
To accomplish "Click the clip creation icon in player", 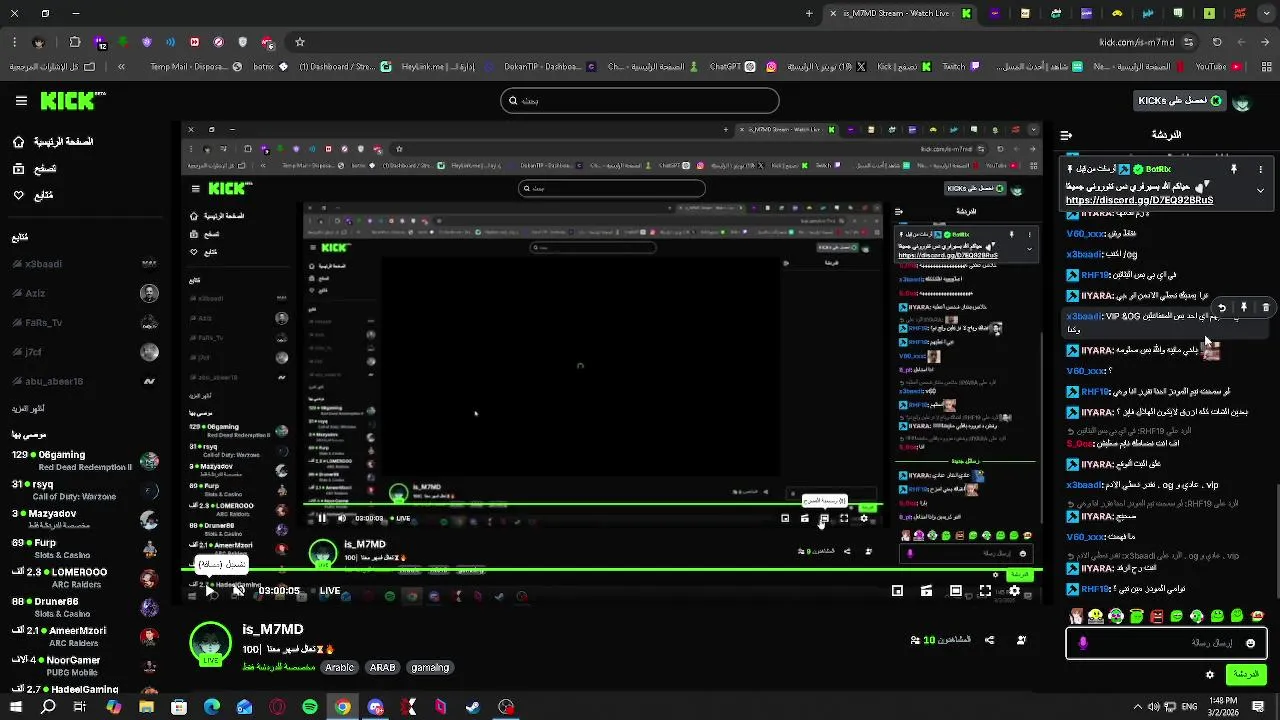I will click(x=927, y=591).
